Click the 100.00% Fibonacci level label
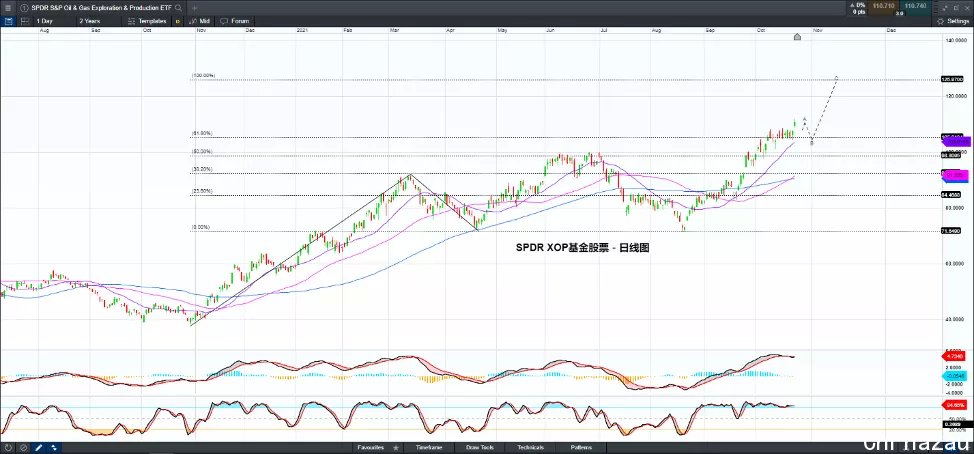The height and width of the screenshot is (454, 974). tap(204, 76)
